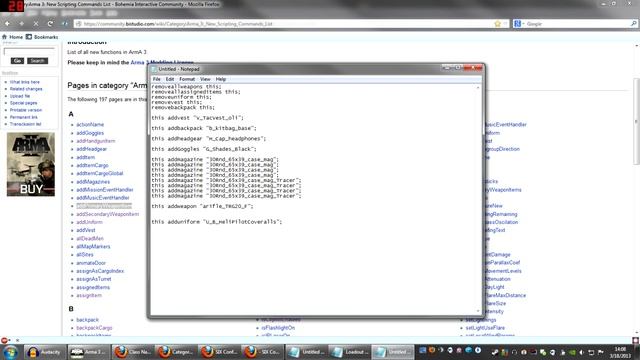
Task: Open the Notepad Format menu
Action: pos(187,79)
